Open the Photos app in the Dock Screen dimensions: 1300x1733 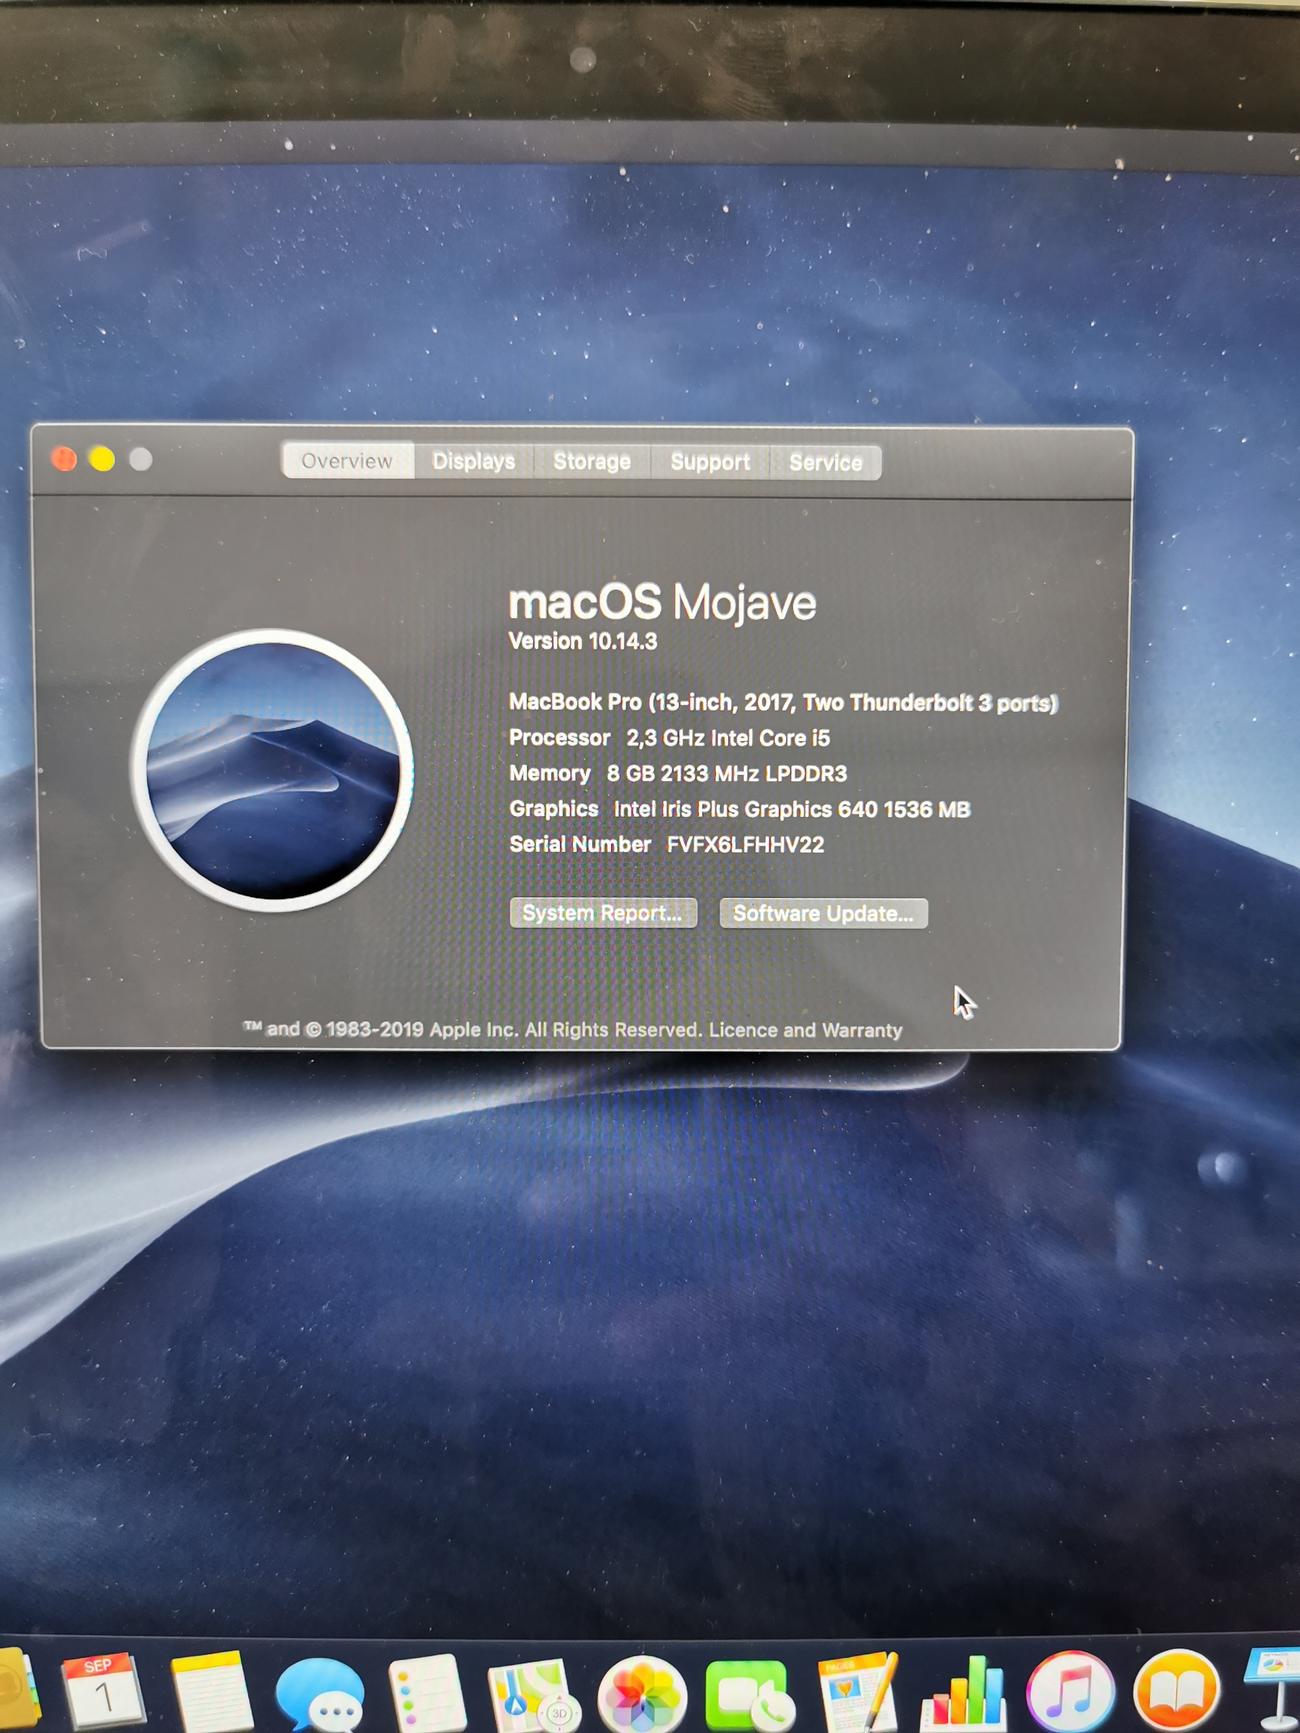coord(642,1697)
